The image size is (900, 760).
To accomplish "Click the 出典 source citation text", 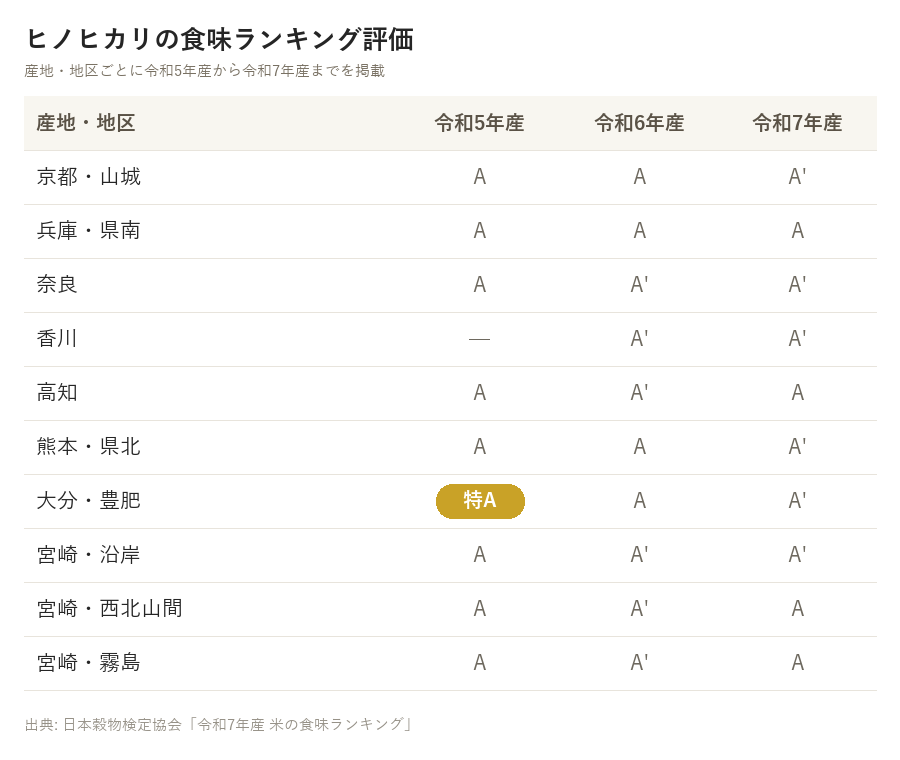I will [x=219, y=724].
